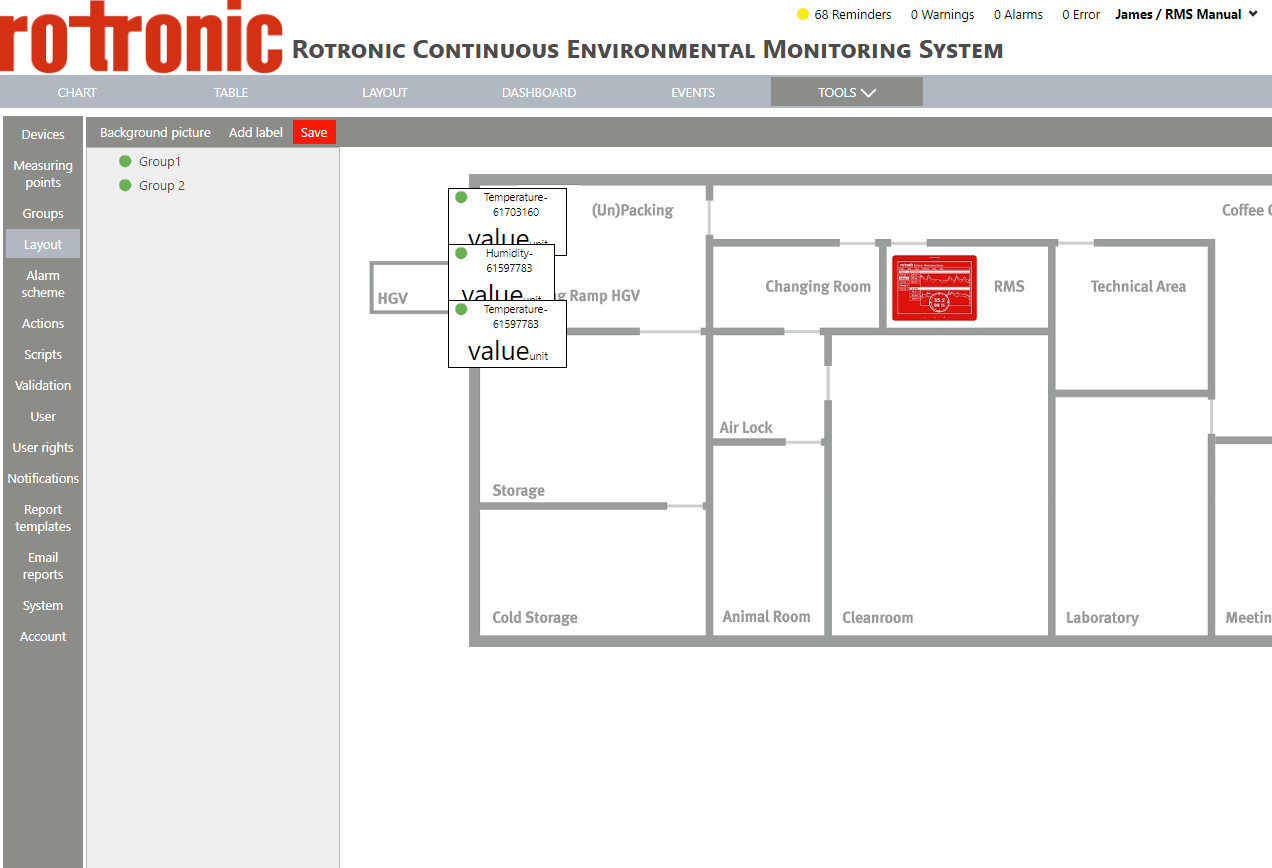Screen dimensions: 1272x868
Task: Open Report templates in the sidebar
Action: pyautogui.click(x=43, y=518)
